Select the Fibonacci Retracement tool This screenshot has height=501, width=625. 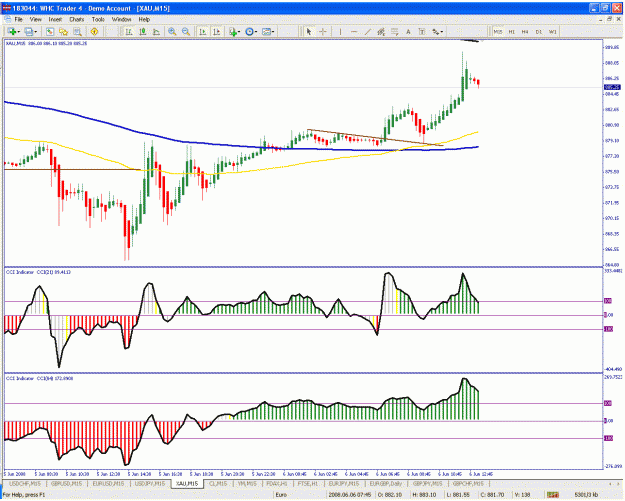[x=395, y=31]
